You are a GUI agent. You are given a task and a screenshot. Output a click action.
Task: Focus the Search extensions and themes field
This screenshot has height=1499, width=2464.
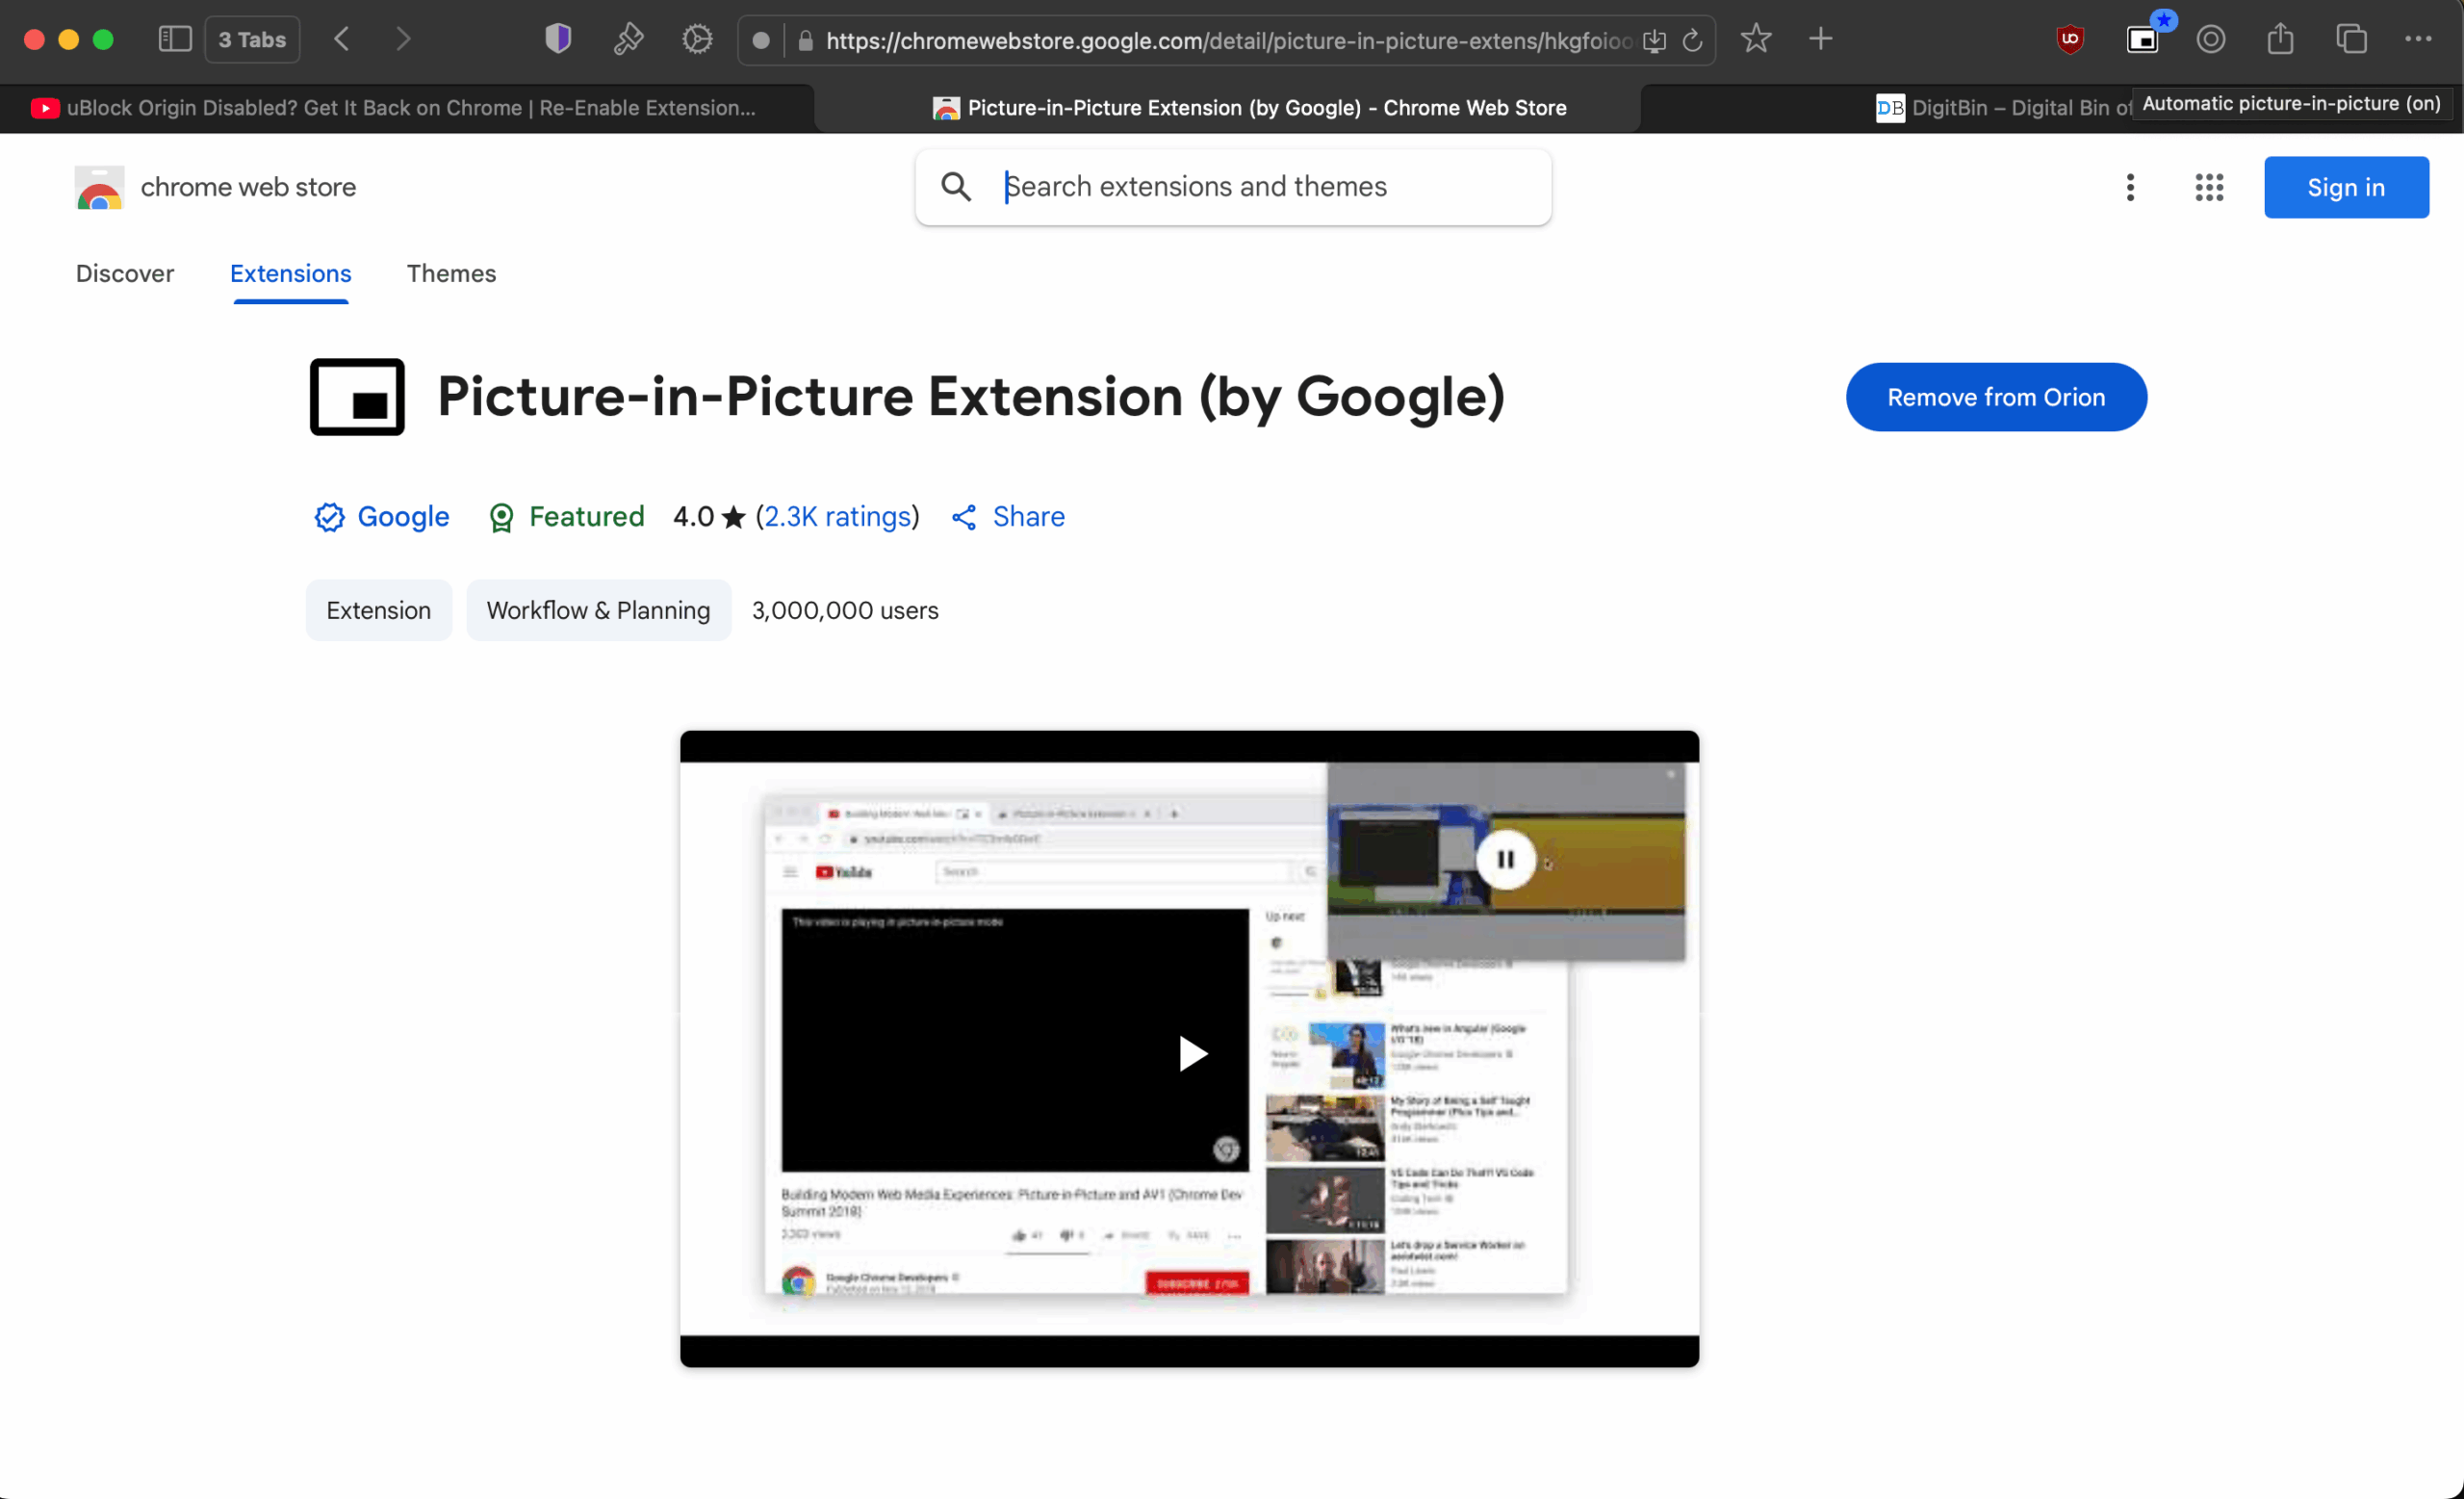[x=1233, y=187]
